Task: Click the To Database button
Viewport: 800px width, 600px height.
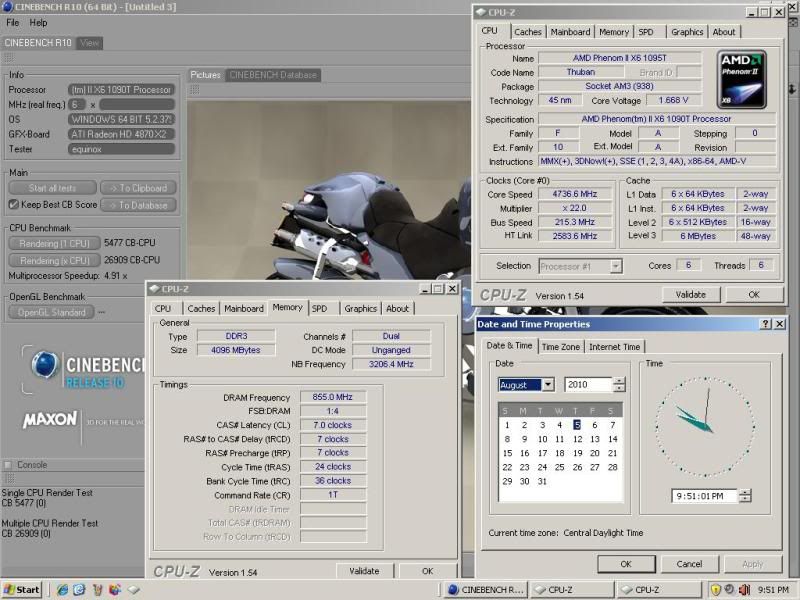Action: 138,206
